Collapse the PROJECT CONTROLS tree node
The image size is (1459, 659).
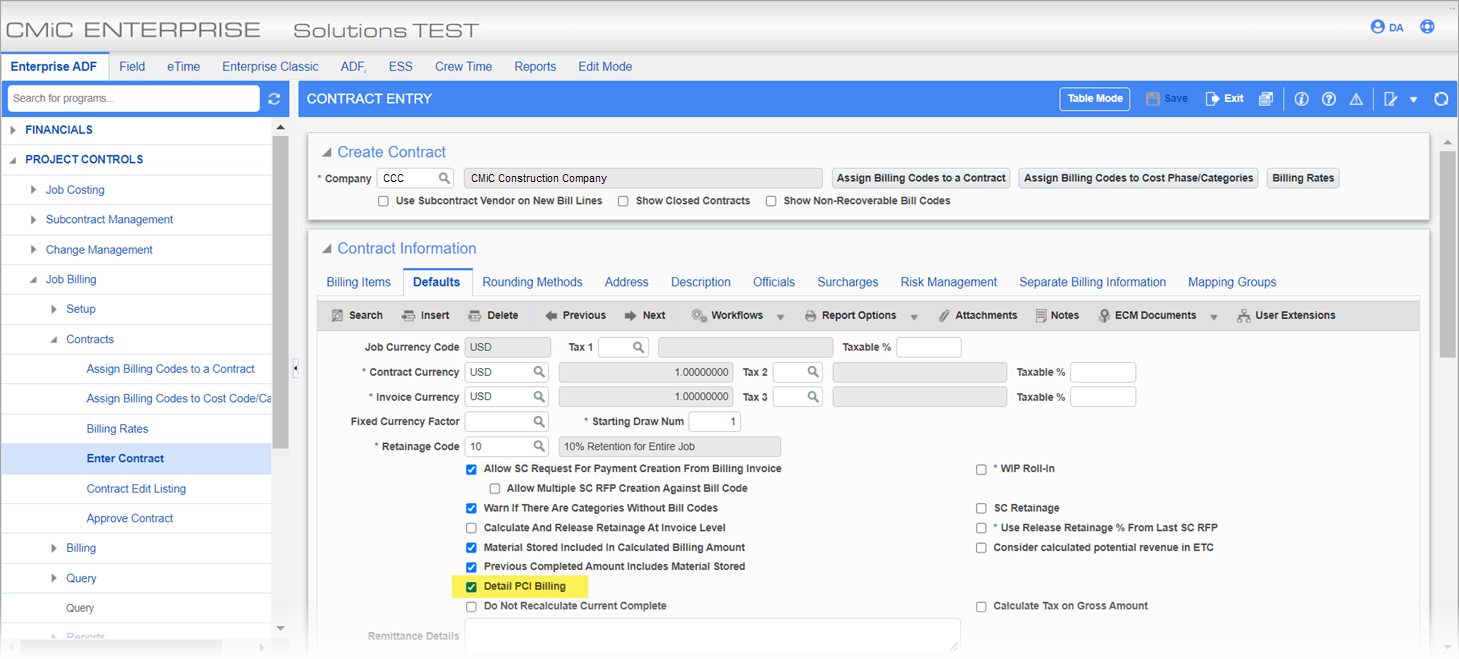point(13,160)
